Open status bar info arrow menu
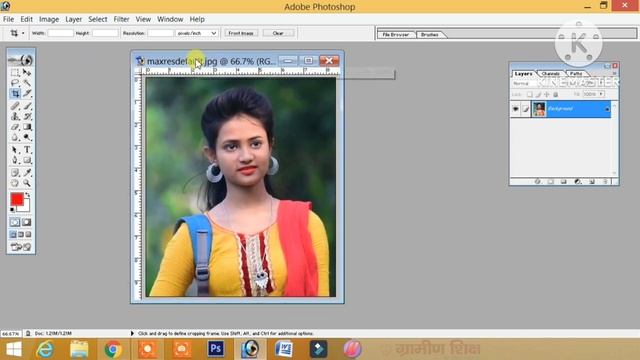The height and width of the screenshot is (360, 640). 132,333
